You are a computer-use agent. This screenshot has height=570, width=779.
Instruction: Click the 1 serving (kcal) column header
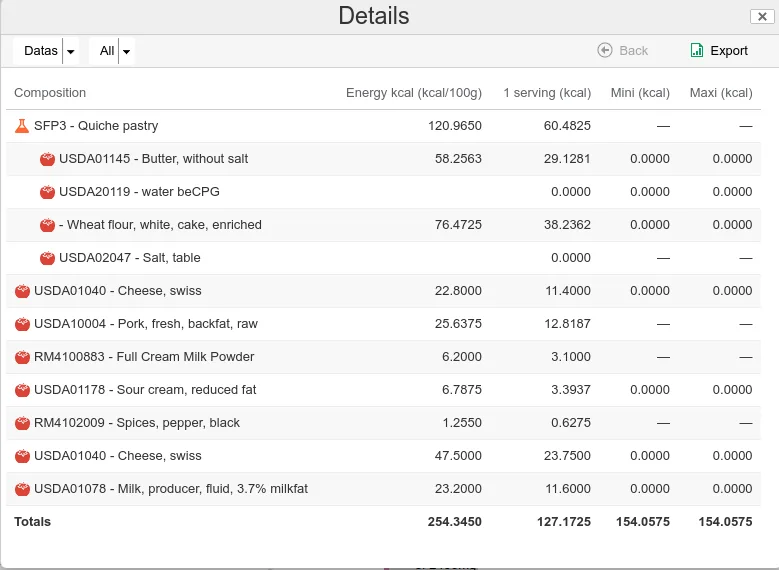[x=547, y=93]
